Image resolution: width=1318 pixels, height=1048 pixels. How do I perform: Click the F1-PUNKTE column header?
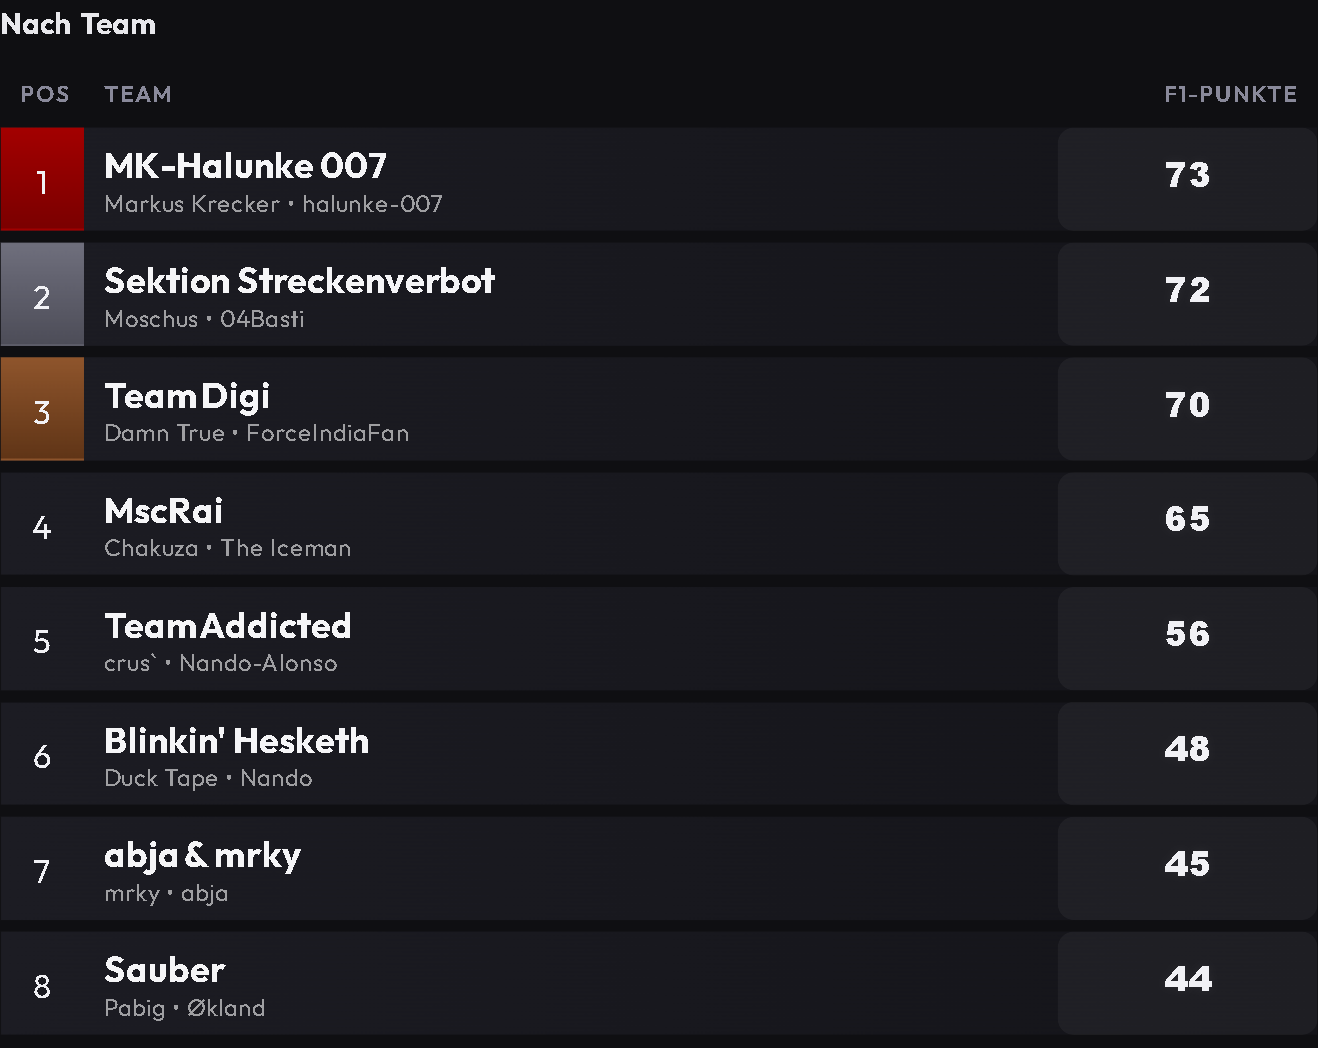(1230, 94)
